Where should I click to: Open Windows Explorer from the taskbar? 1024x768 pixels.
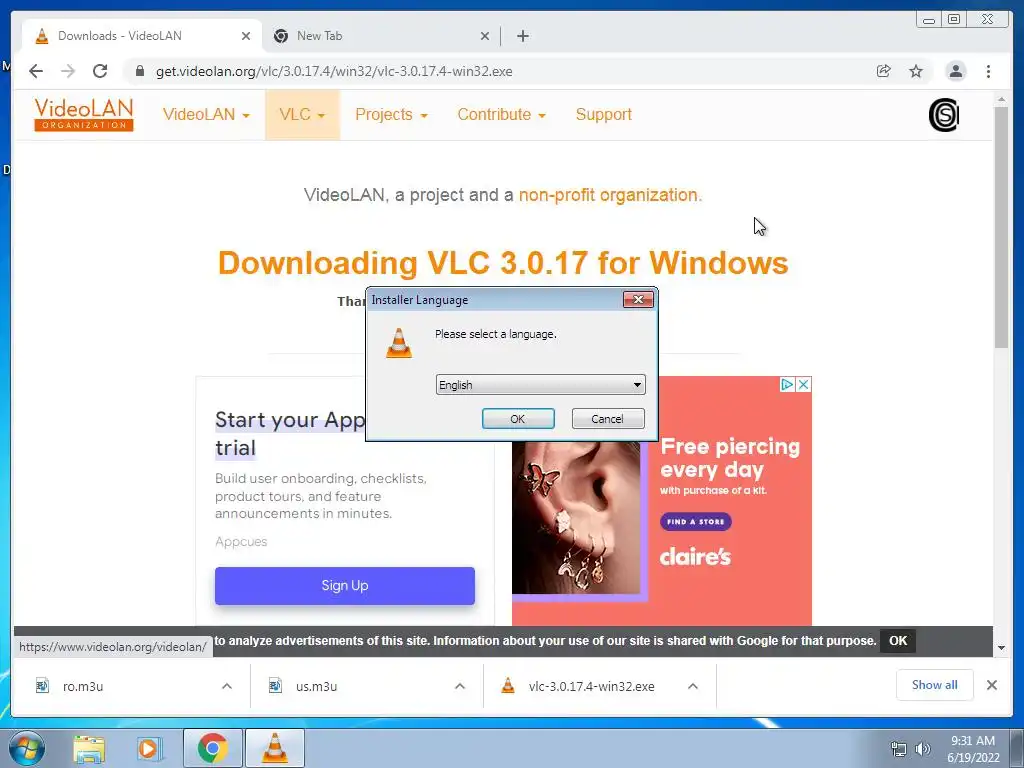pos(89,749)
